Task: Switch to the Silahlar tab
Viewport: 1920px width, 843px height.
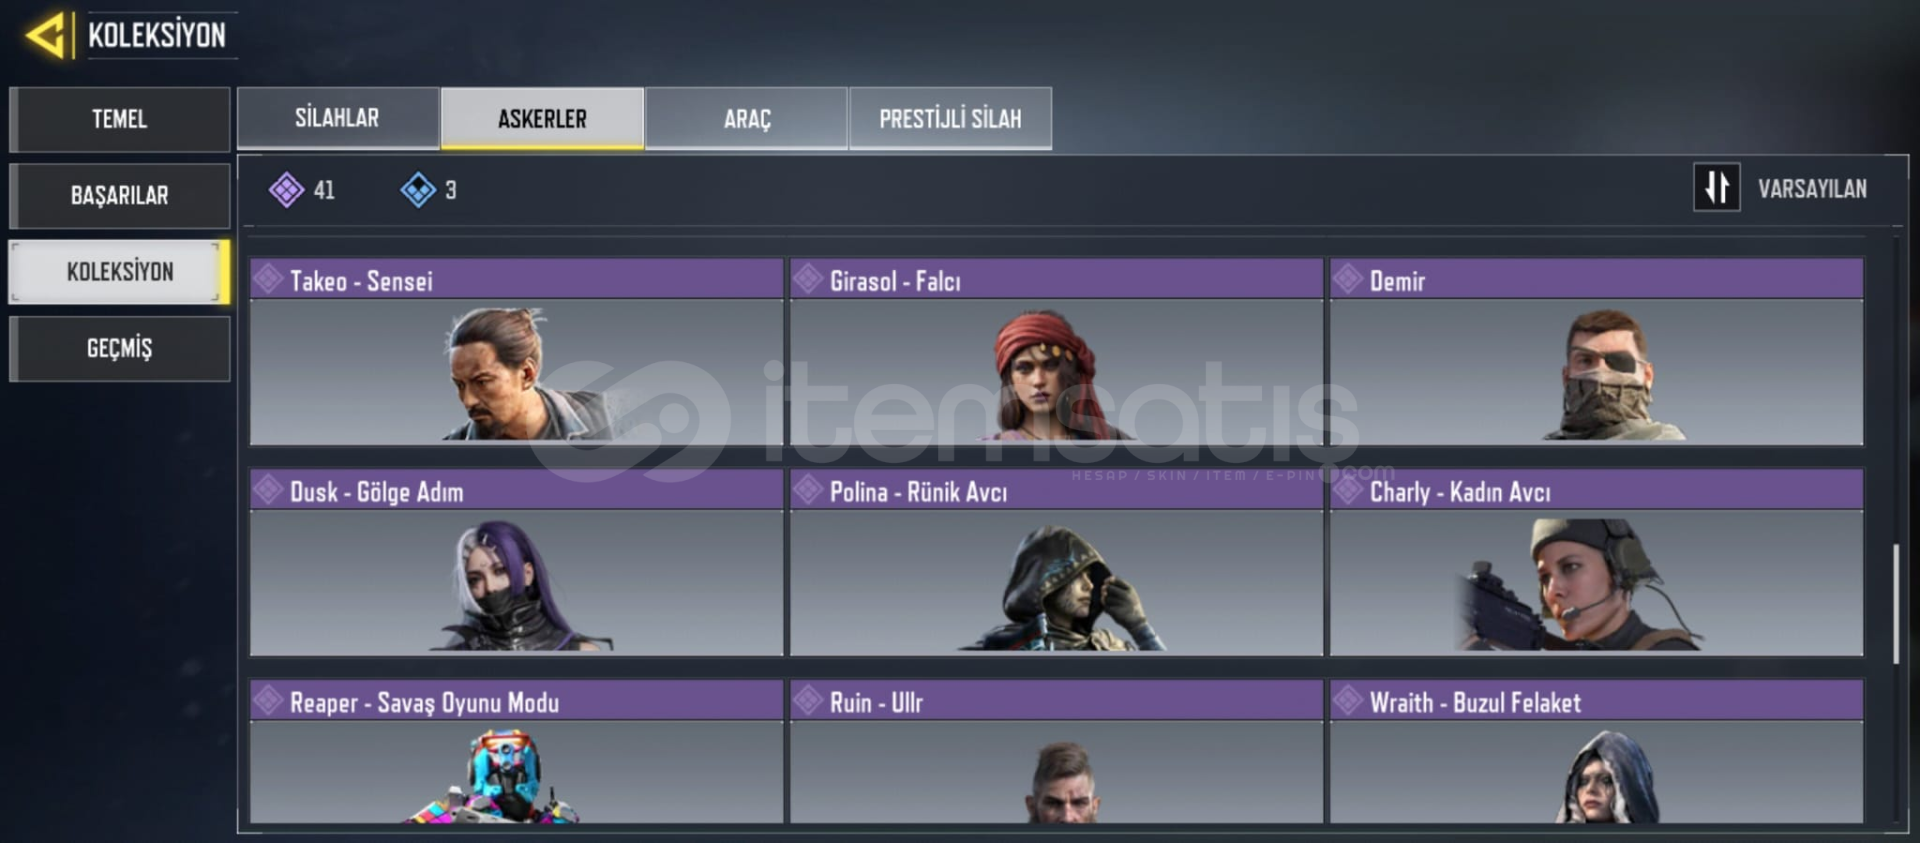Action: (x=338, y=118)
